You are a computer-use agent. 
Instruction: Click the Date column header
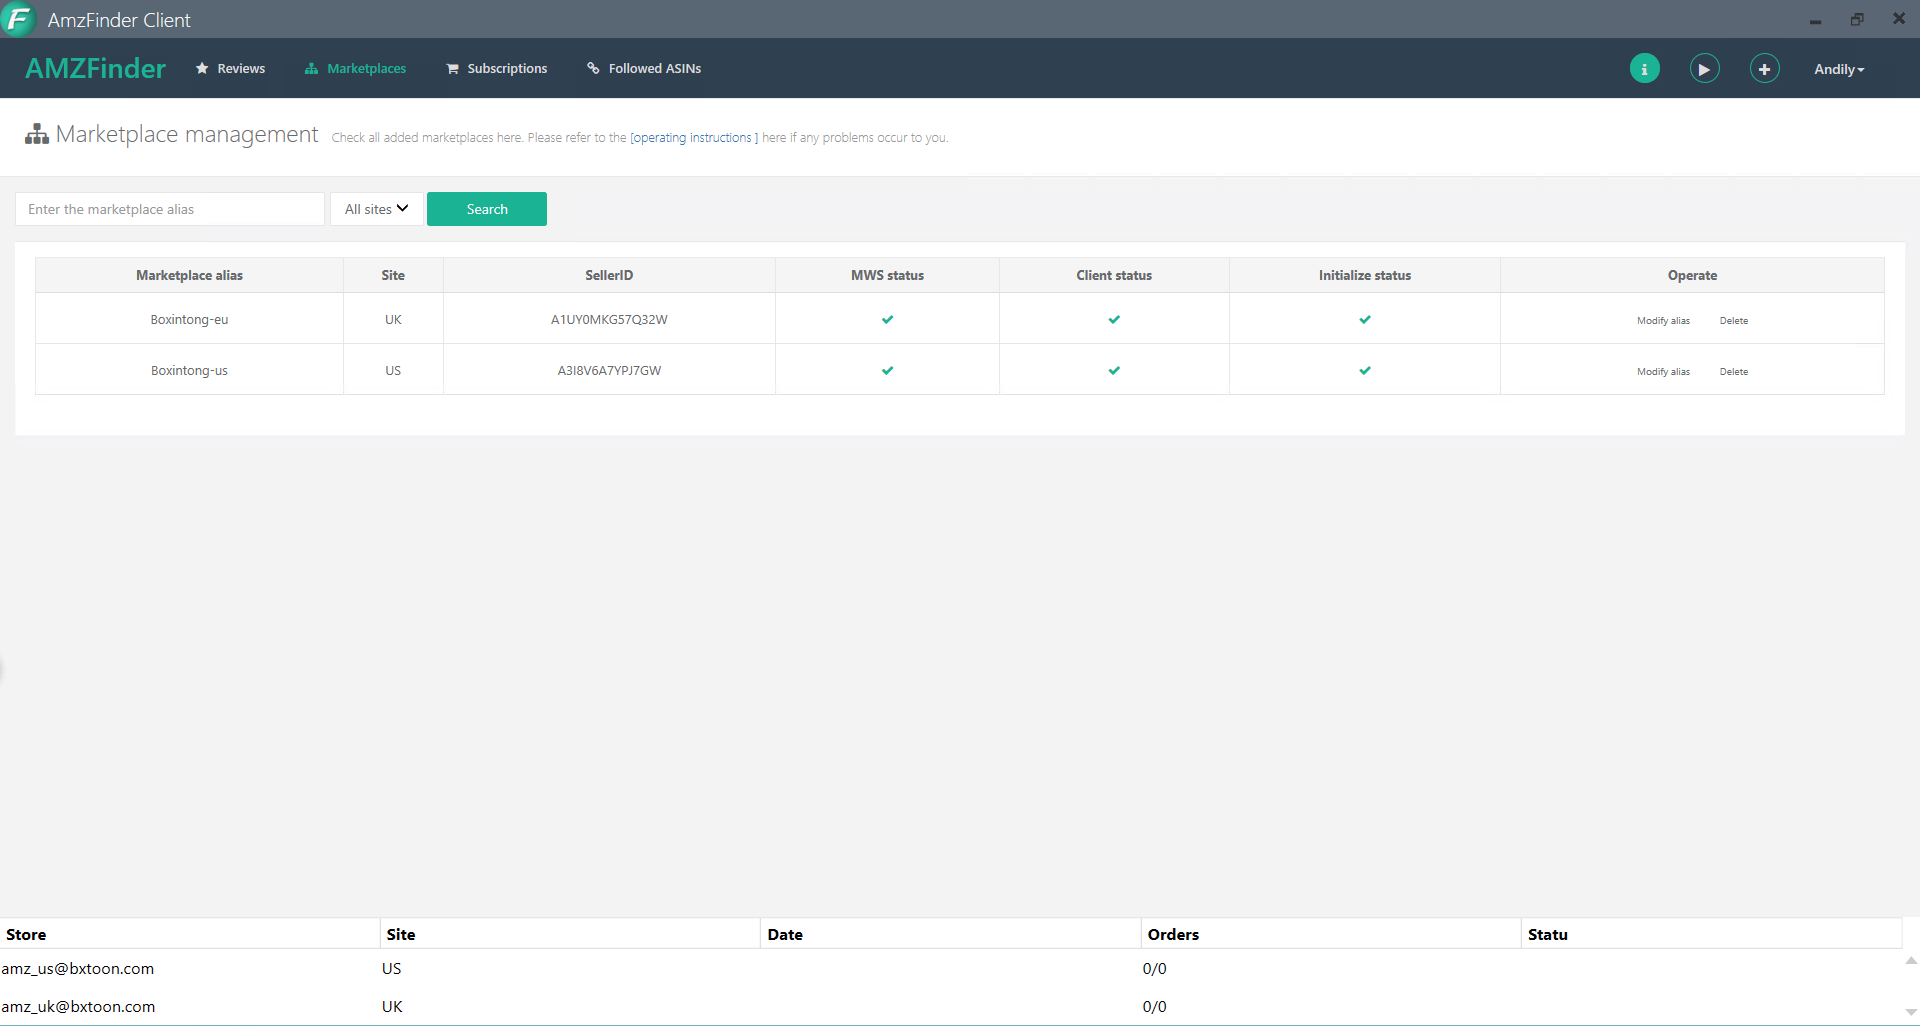click(x=951, y=935)
